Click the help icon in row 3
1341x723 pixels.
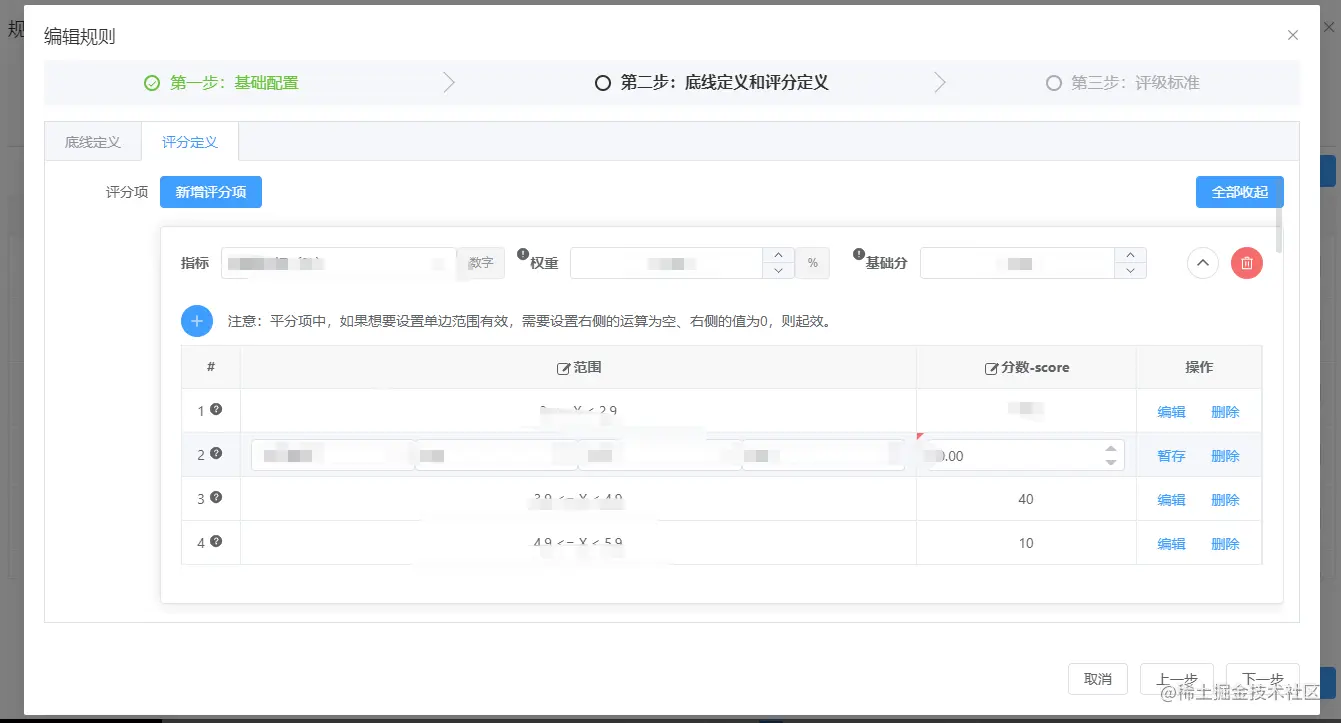(216, 497)
